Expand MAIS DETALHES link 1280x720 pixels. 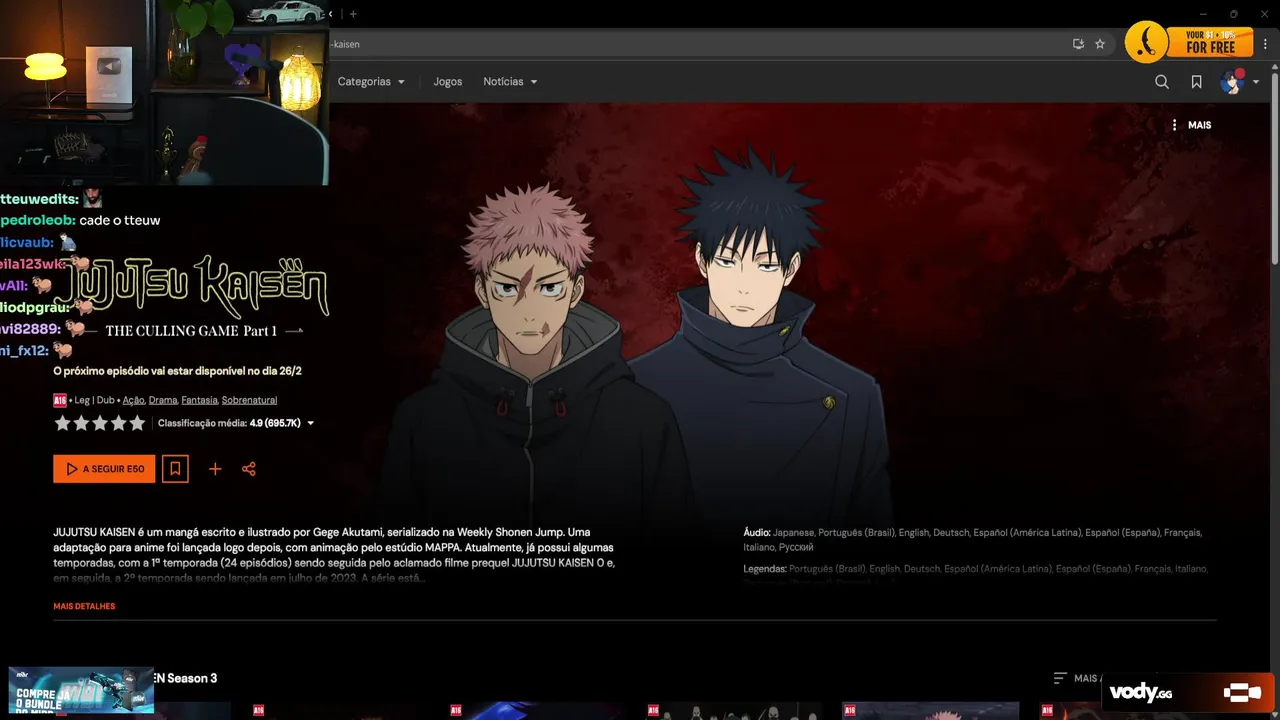click(84, 606)
